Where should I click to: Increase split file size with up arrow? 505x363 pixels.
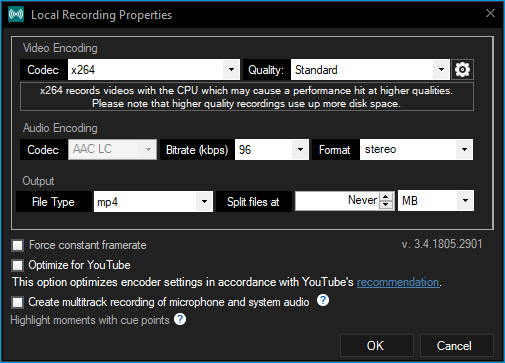tap(386, 197)
